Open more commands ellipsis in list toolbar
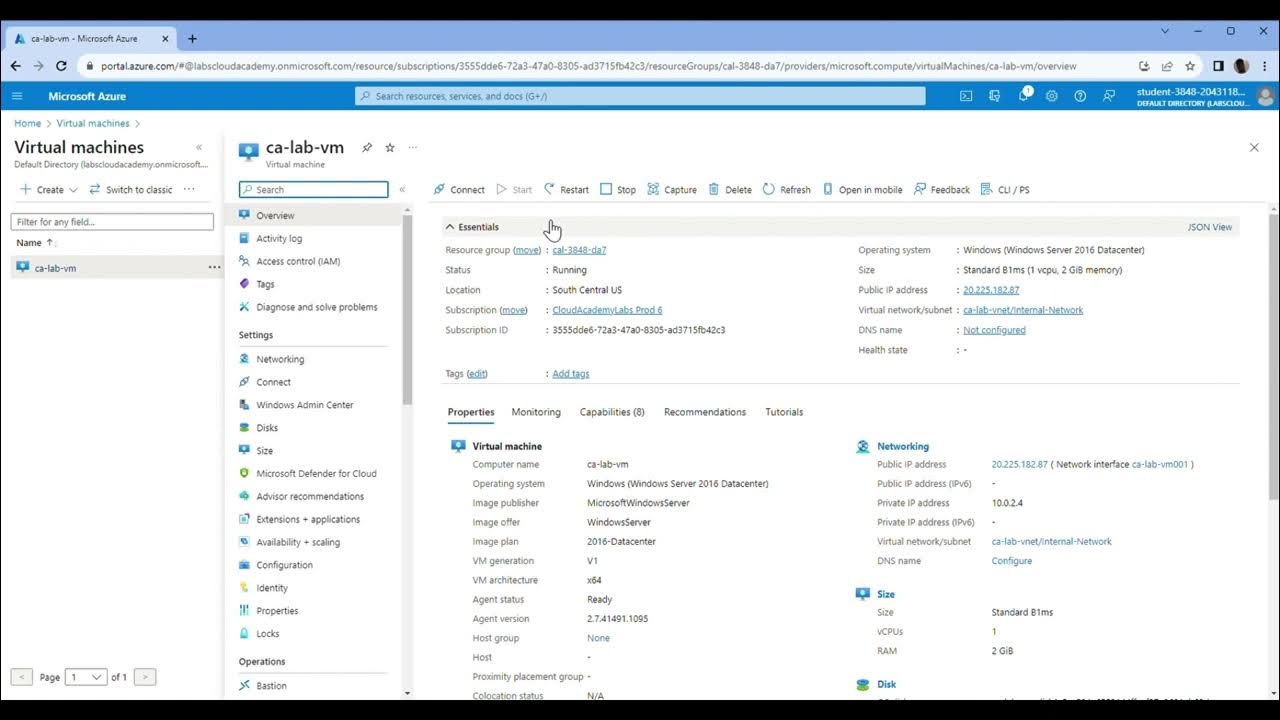The image size is (1280, 720). (189, 189)
